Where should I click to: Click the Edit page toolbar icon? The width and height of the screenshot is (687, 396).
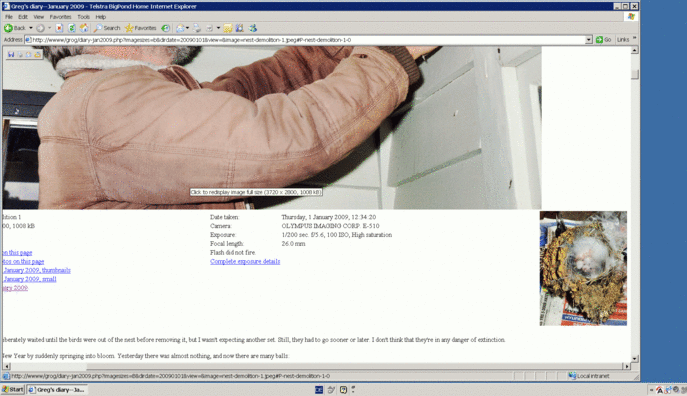click(x=209, y=28)
